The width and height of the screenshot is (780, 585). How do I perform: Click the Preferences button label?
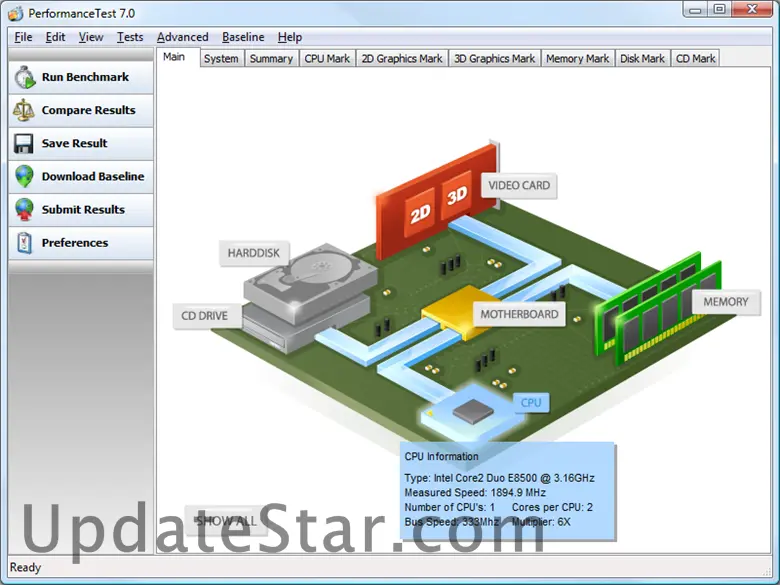(x=75, y=243)
